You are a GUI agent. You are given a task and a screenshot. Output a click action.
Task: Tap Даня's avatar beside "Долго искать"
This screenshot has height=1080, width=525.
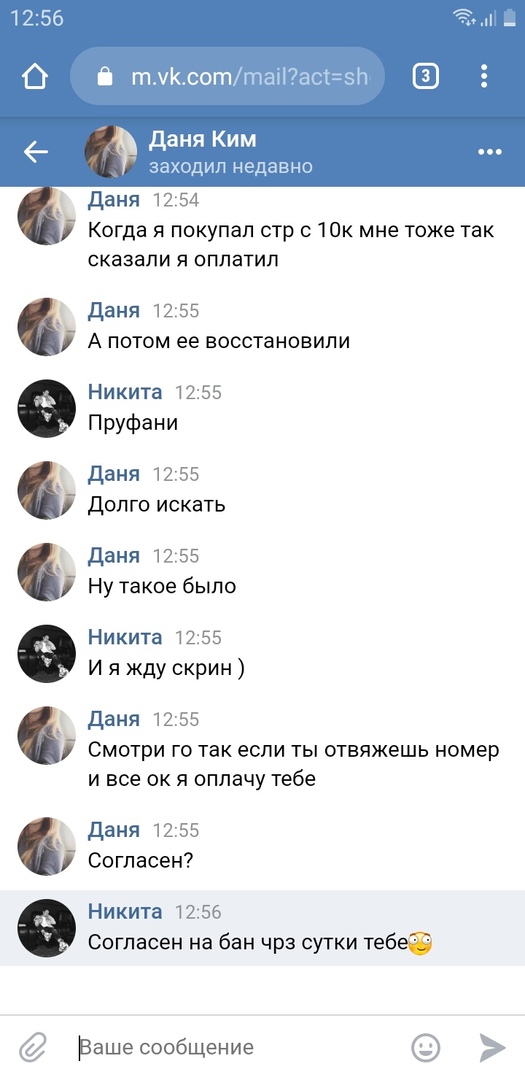tap(46, 490)
